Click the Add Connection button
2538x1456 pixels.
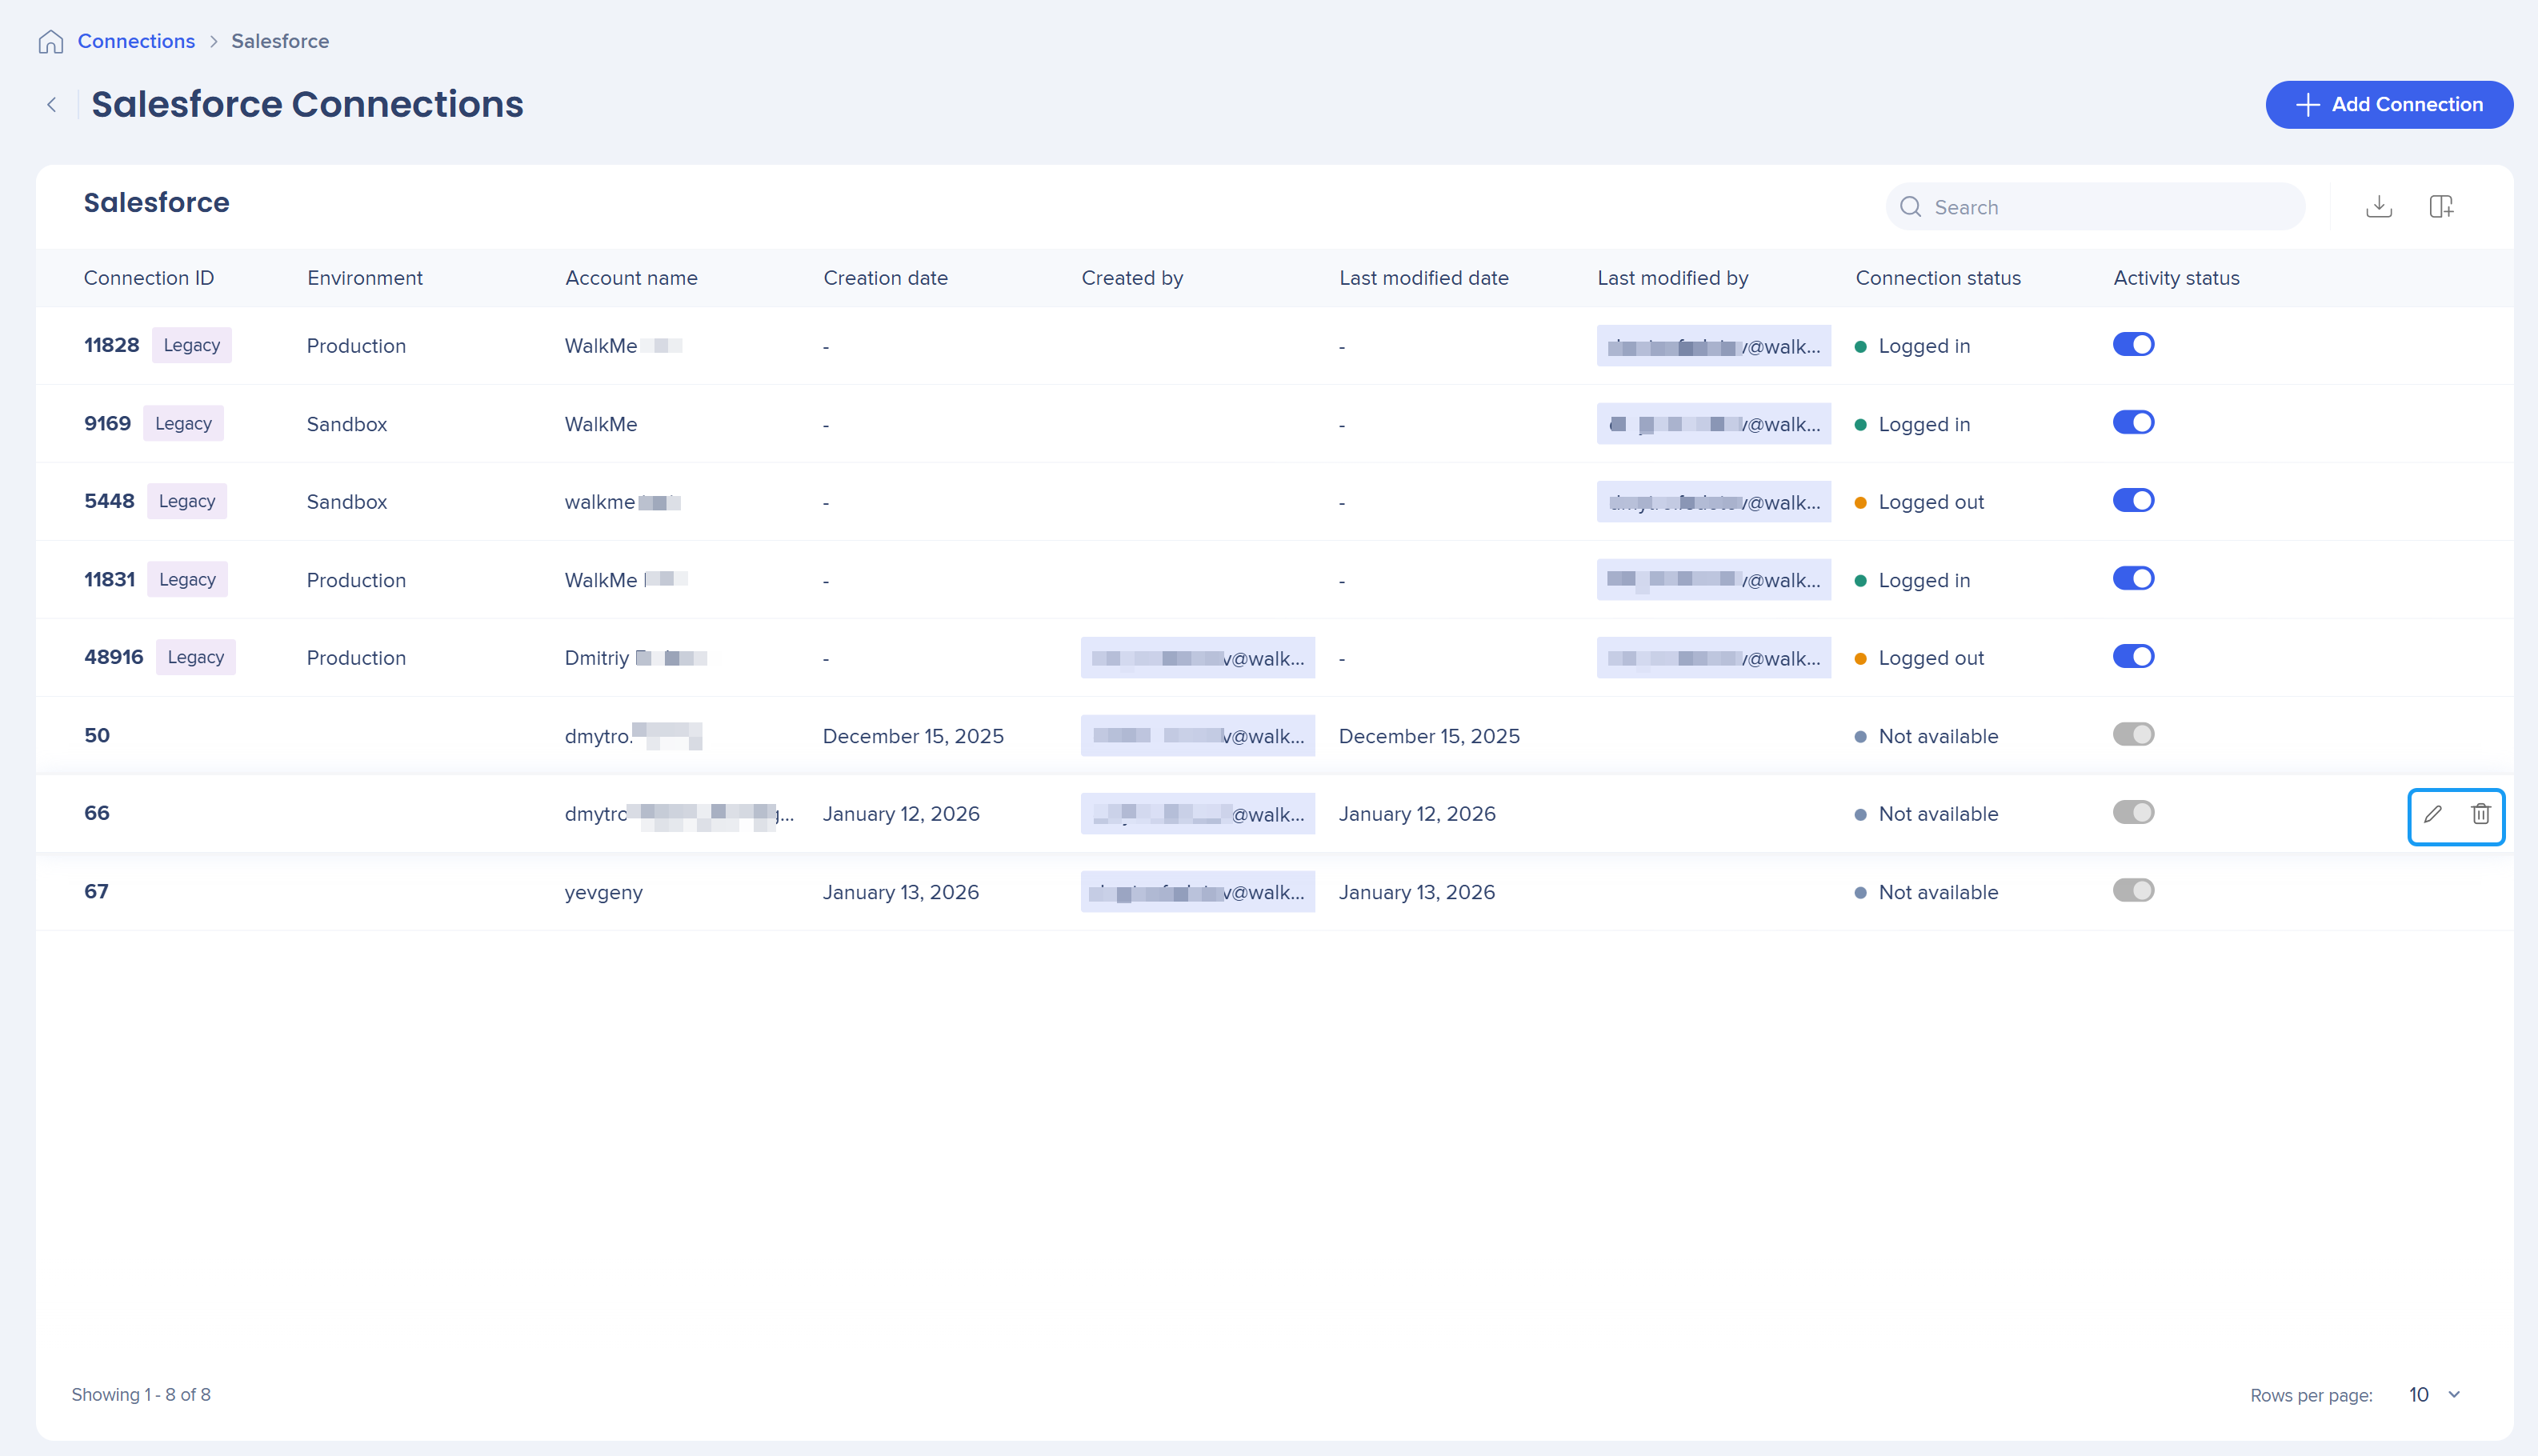(2388, 105)
